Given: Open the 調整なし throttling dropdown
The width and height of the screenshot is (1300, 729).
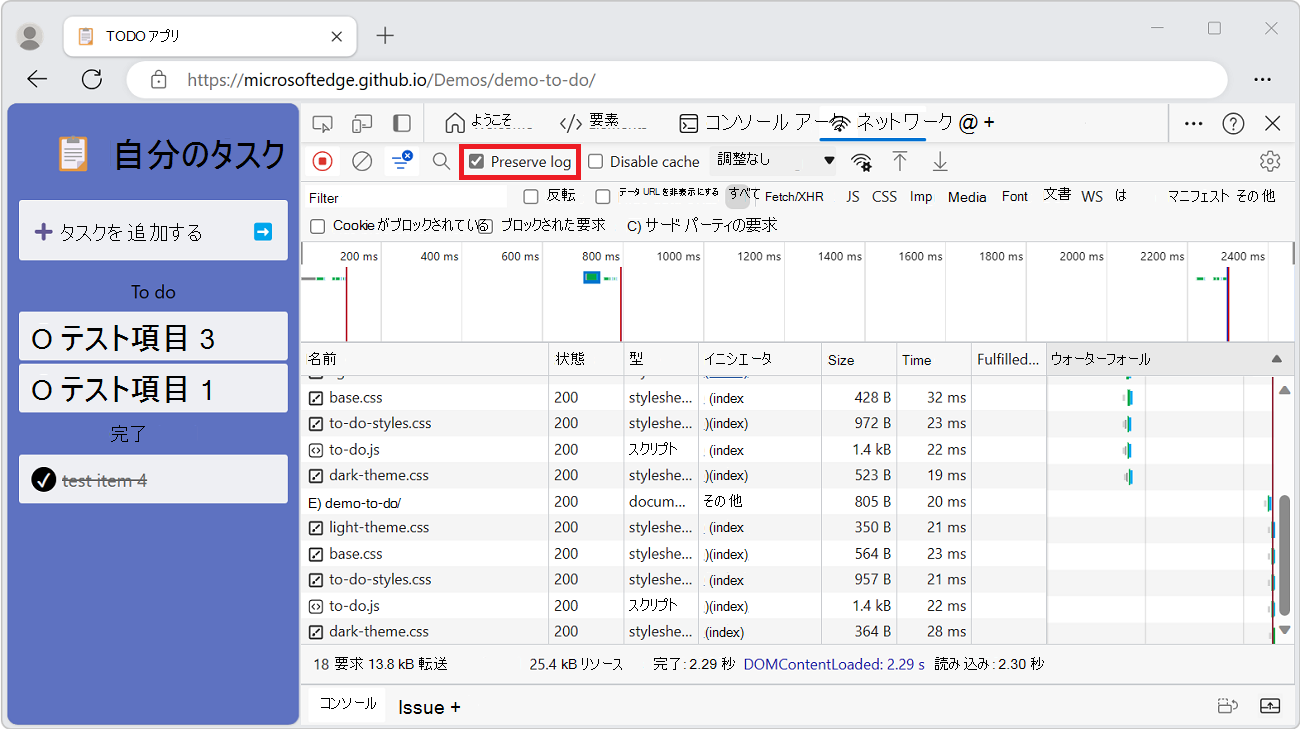Looking at the screenshot, I should pos(775,160).
